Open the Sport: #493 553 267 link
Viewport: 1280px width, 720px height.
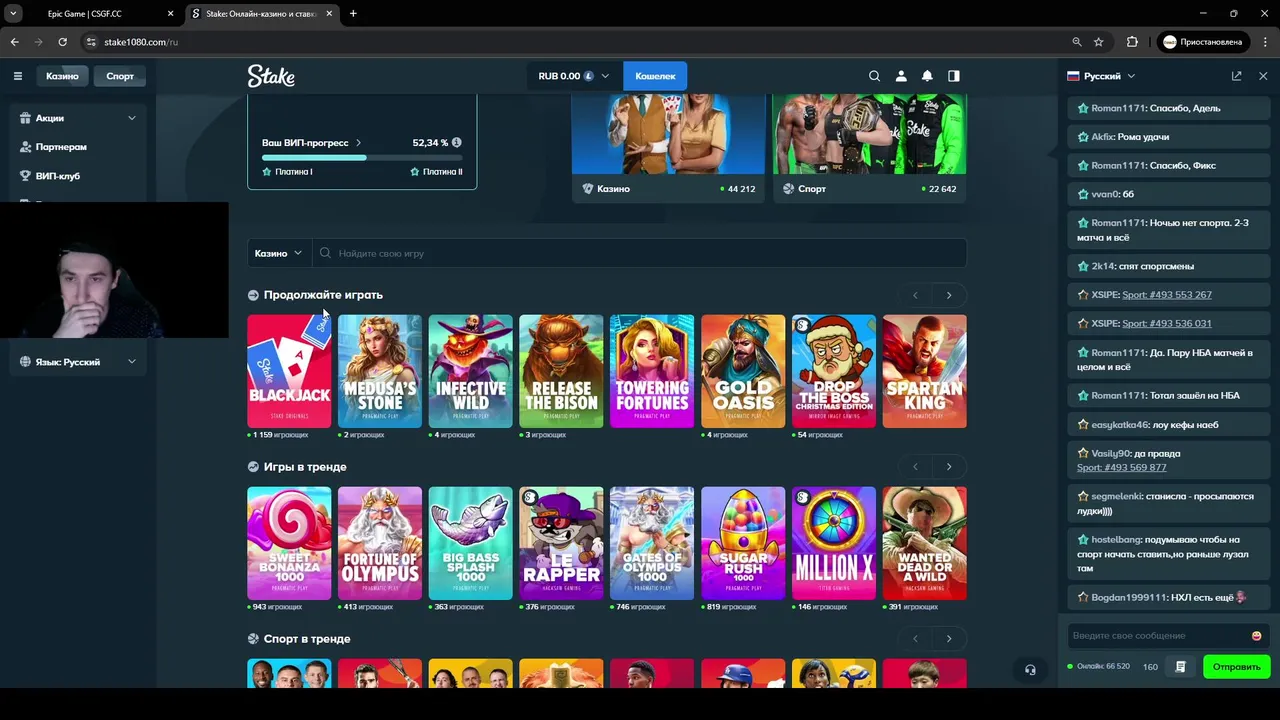tap(1167, 295)
